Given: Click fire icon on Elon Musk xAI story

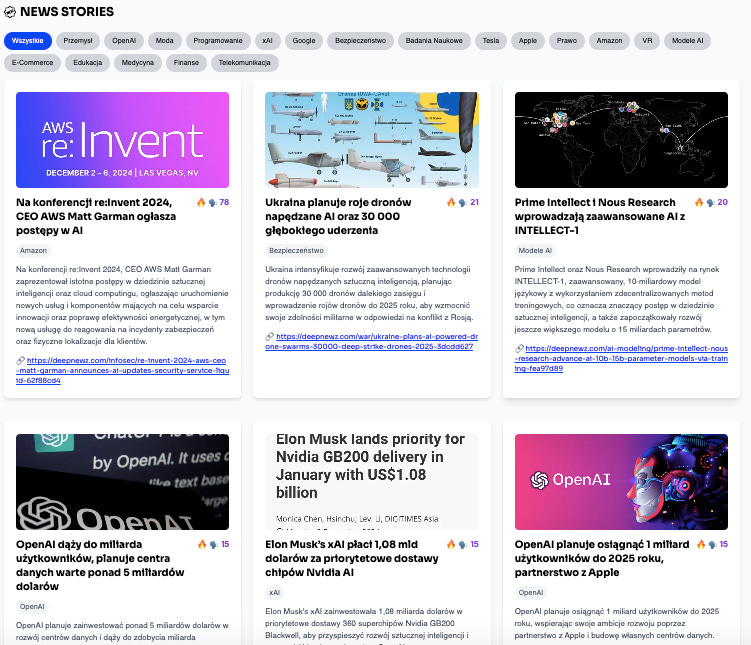Looking at the screenshot, I should (x=451, y=544).
